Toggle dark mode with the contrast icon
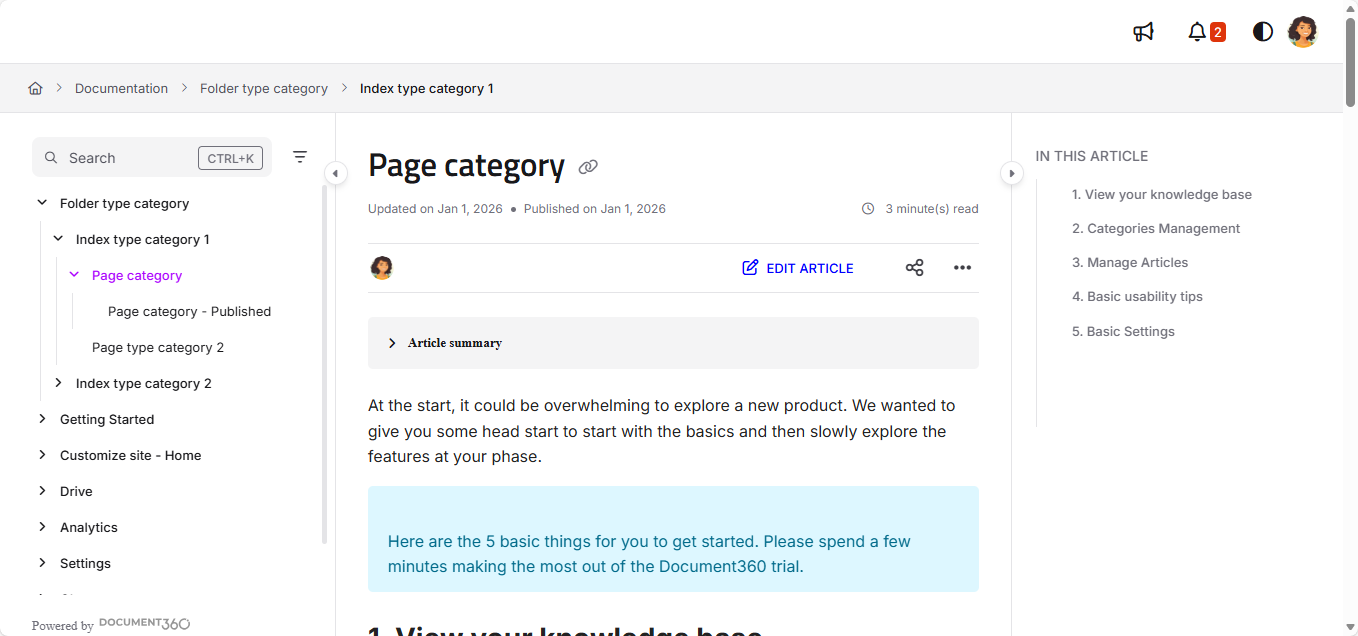The image size is (1358, 636). pyautogui.click(x=1262, y=31)
